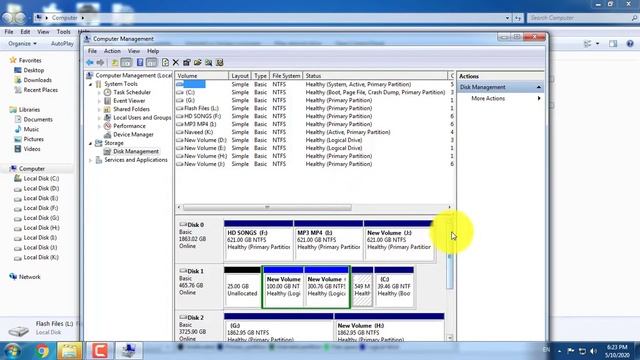
Task: Open the red Camtasia taskbar icon
Action: point(99,351)
